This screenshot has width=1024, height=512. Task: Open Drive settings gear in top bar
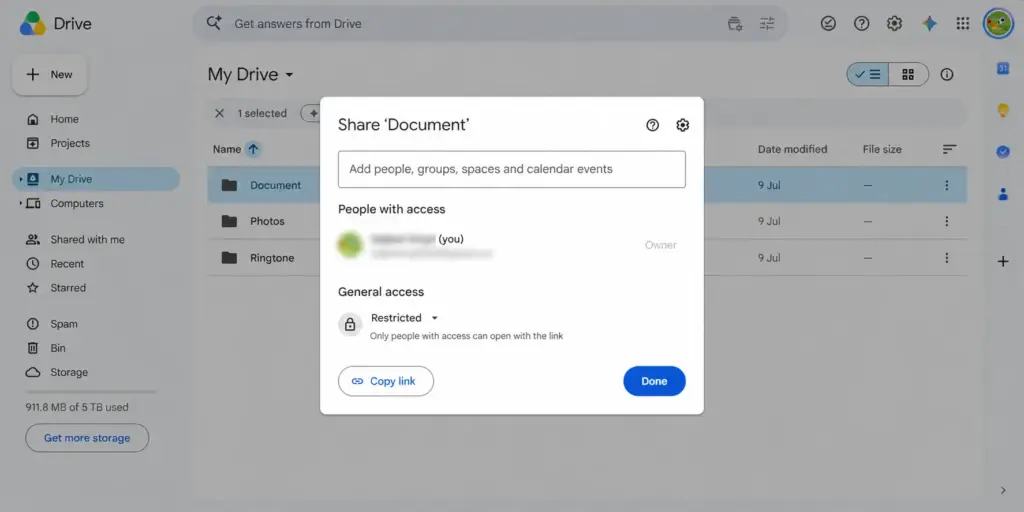(894, 24)
